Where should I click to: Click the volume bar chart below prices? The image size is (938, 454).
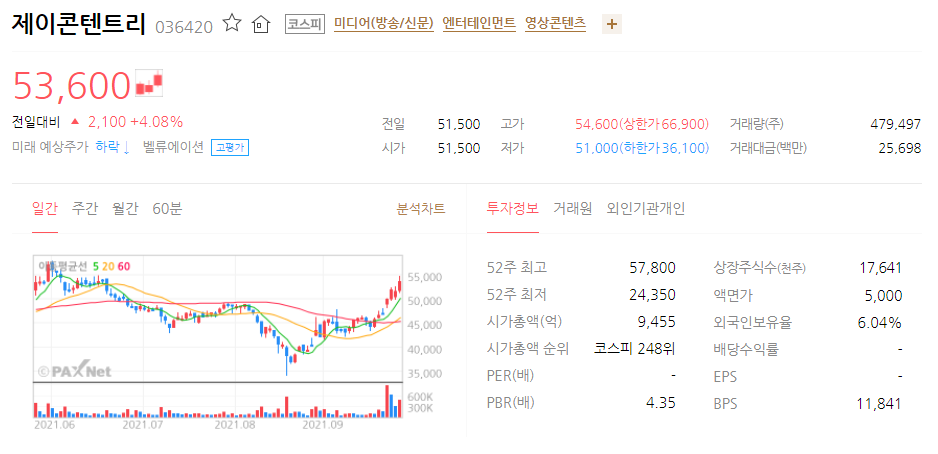pos(218,400)
